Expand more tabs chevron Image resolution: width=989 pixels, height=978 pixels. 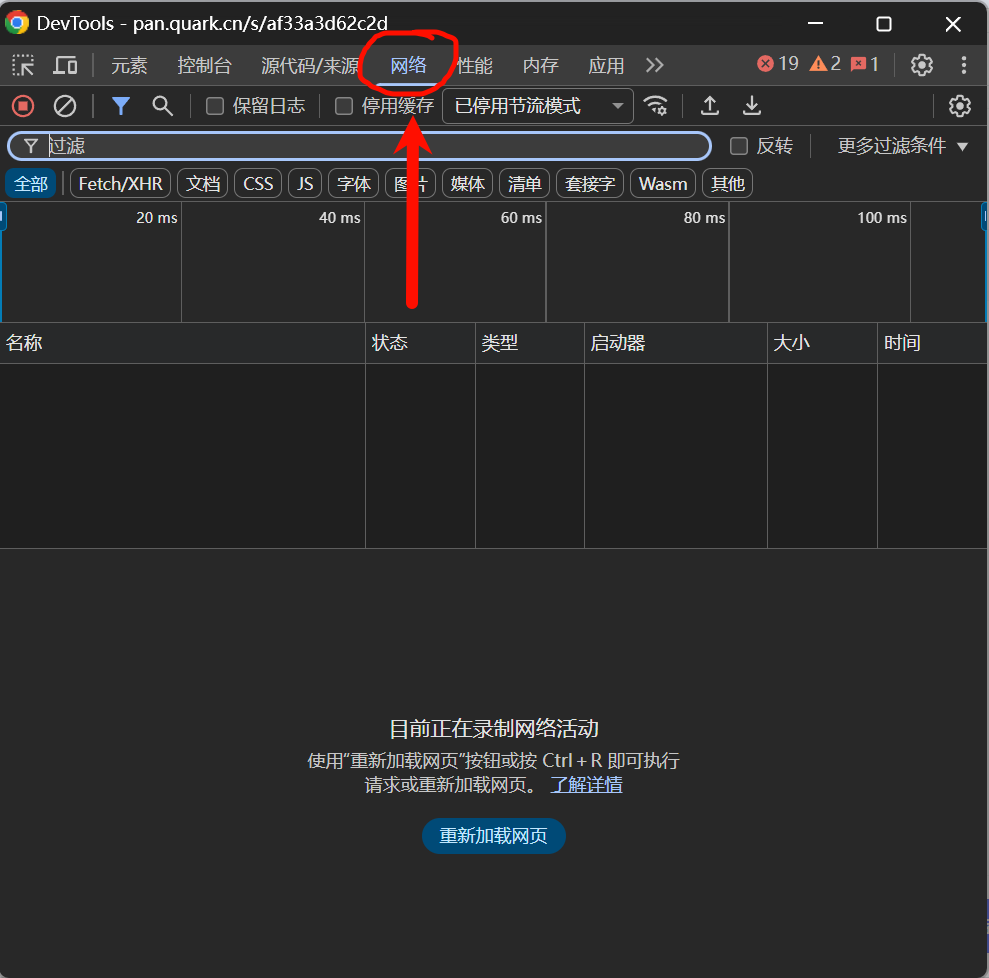[655, 65]
